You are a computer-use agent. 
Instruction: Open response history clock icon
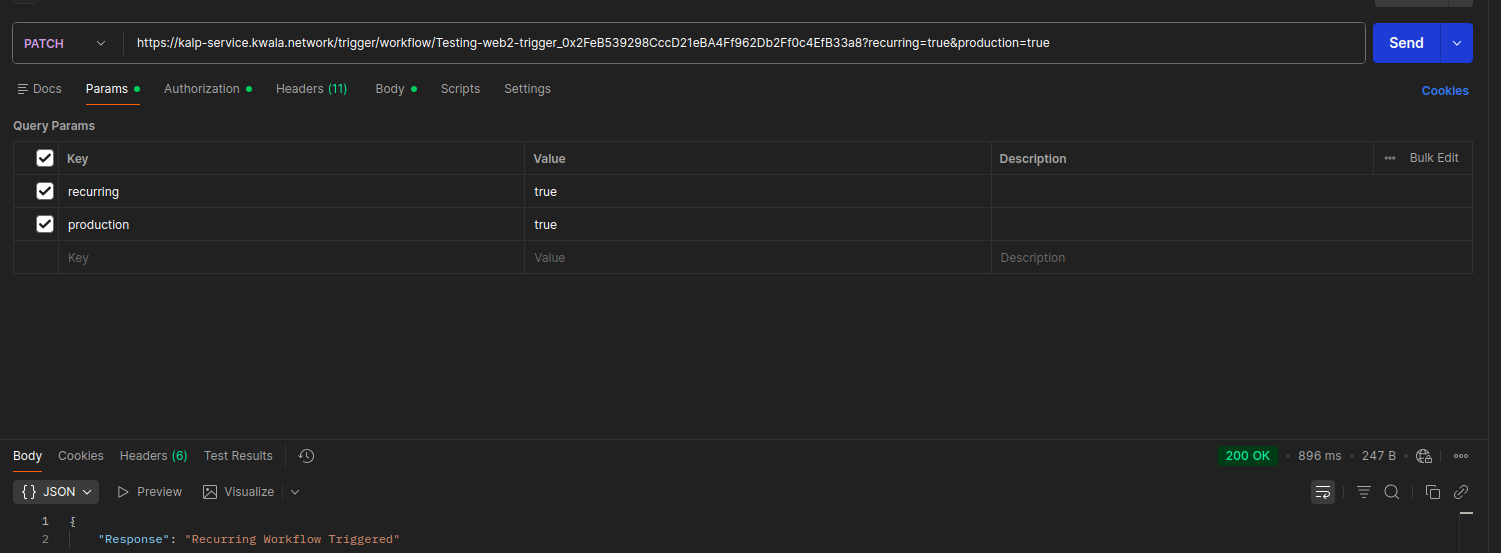tap(307, 456)
